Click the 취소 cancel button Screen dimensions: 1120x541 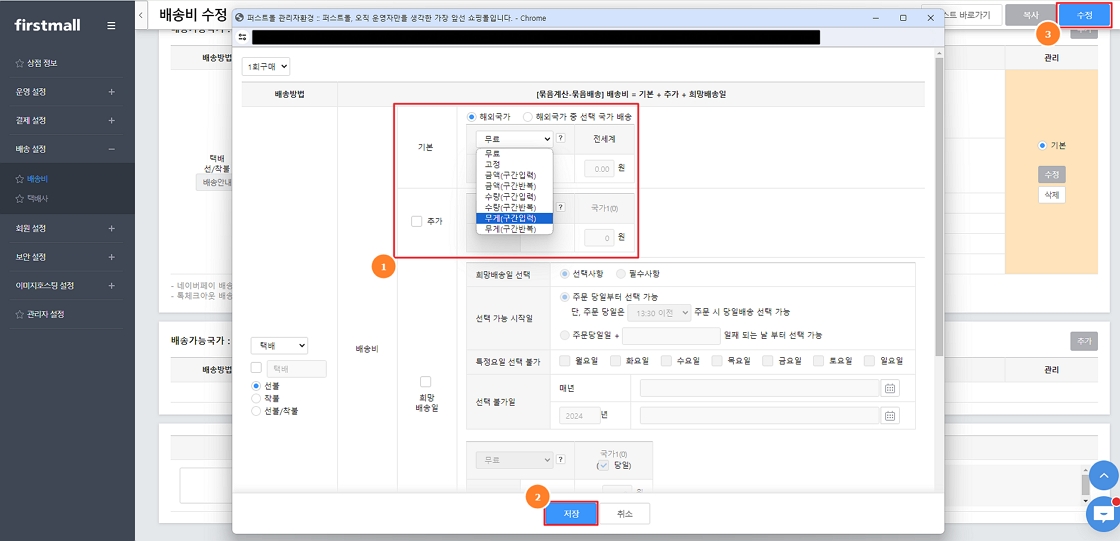tap(625, 513)
